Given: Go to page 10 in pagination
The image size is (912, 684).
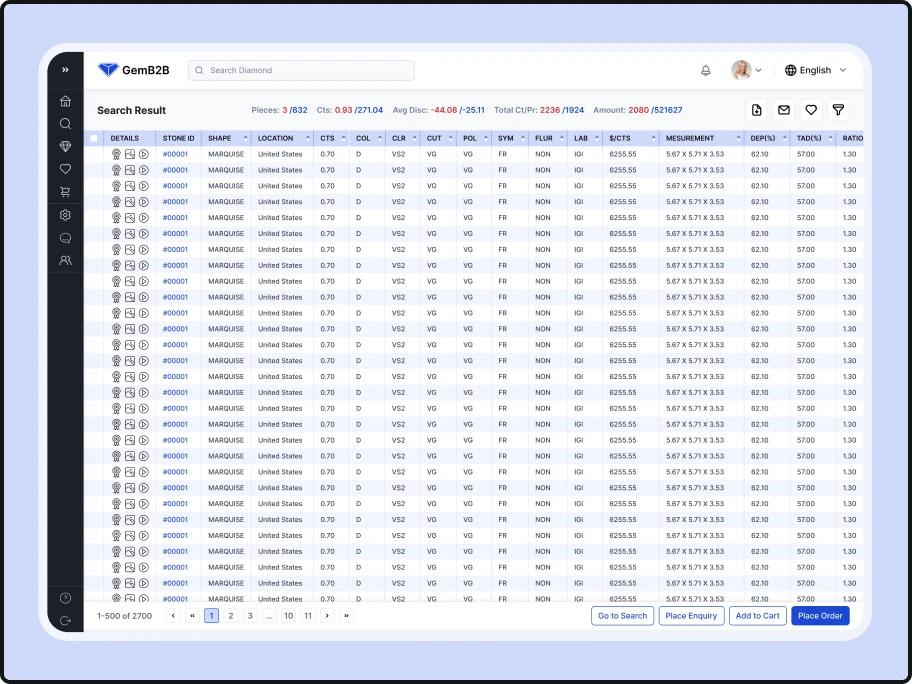Looking at the screenshot, I should pos(288,616).
